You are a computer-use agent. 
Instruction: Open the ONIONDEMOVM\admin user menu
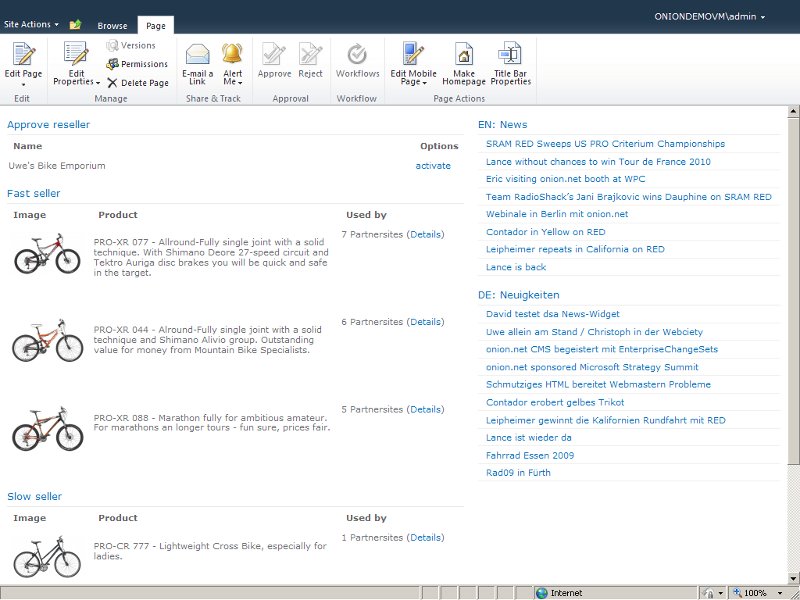(710, 17)
